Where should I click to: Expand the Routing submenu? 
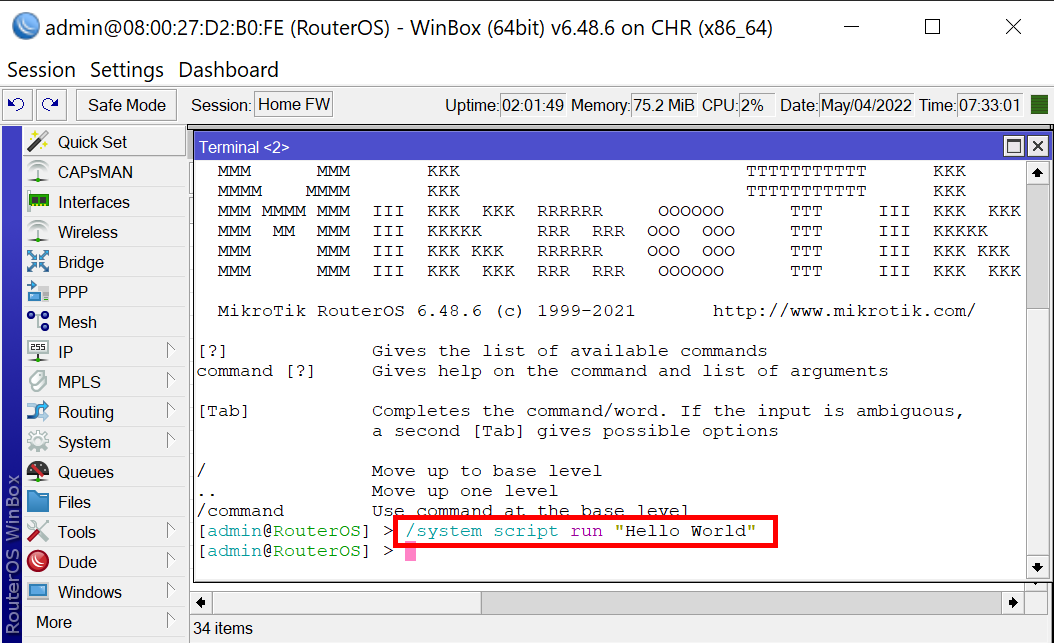coord(171,411)
